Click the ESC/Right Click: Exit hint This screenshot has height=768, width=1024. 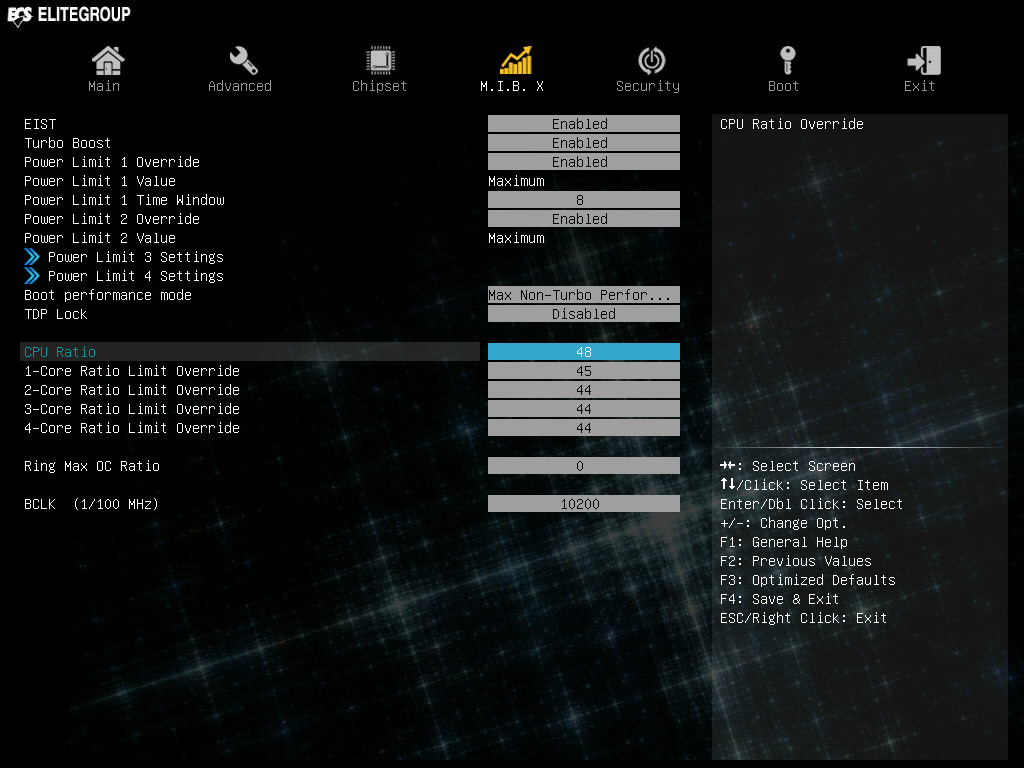(x=803, y=618)
